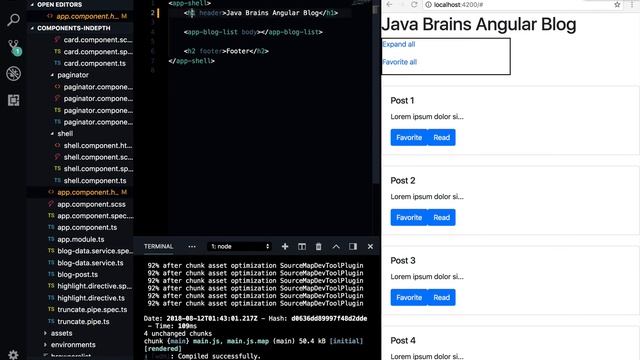The width and height of the screenshot is (640, 360).
Task: Click the Footer line in editor
Action: pos(226,51)
